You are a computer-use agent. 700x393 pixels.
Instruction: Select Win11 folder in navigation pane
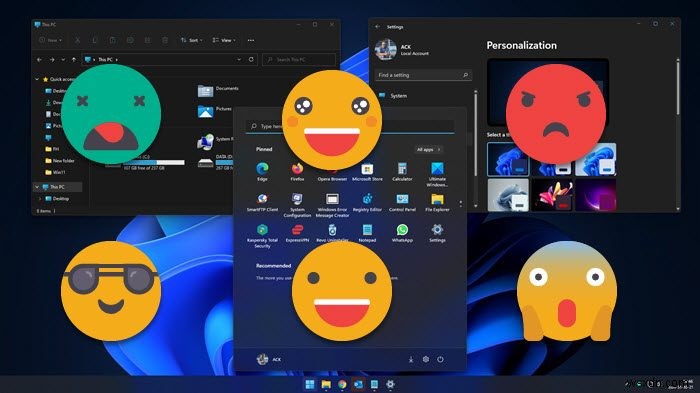click(x=55, y=172)
